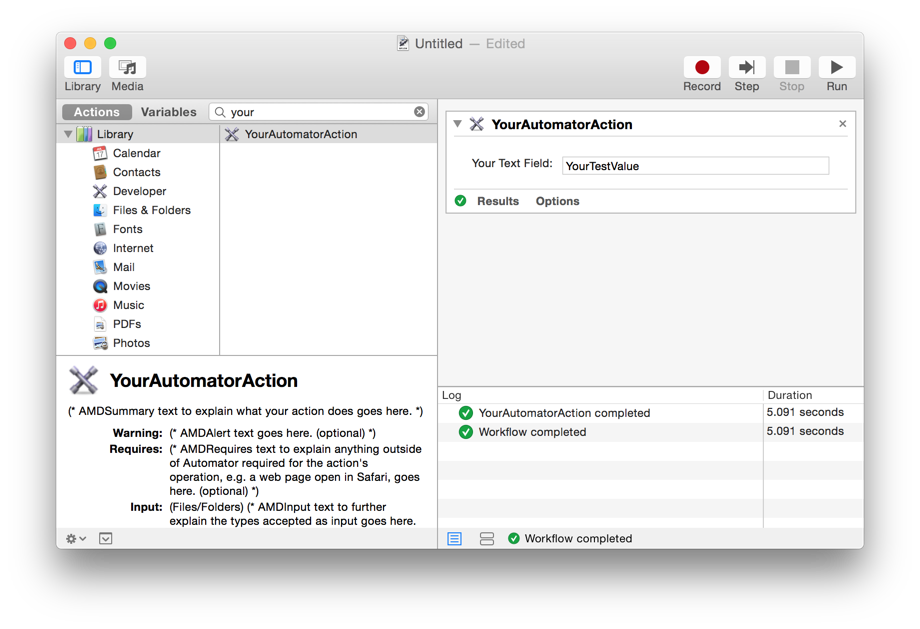Select the Mail category
Screen dimensions: 920x629
coord(124,267)
